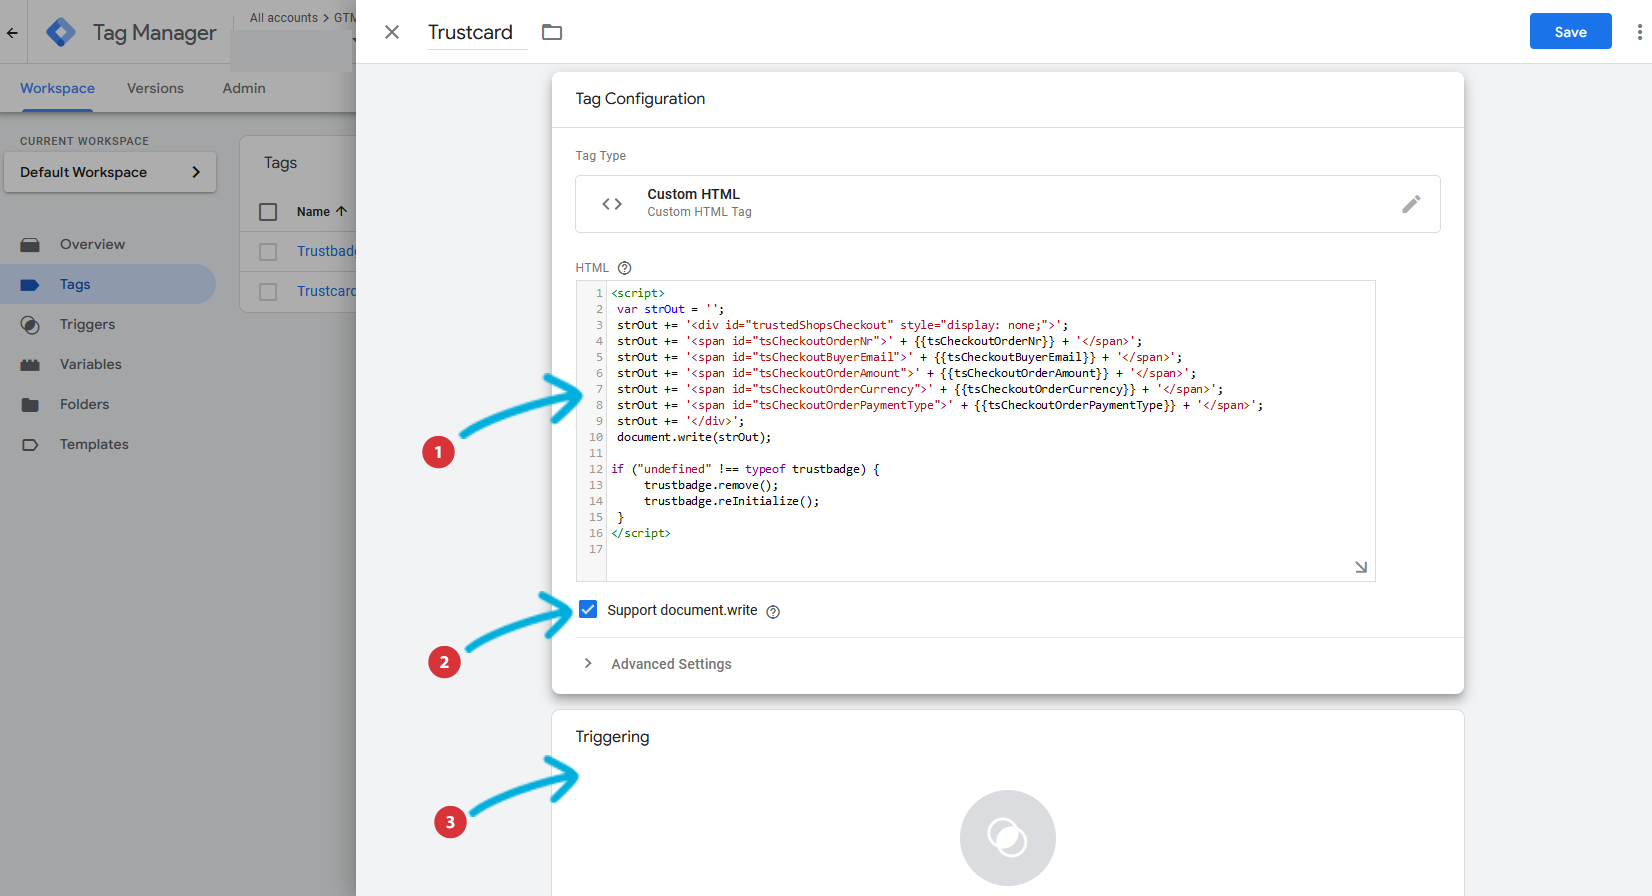Viewport: 1652px width, 896px height.
Task: Click into the HTML code editor
Action: click(990, 431)
